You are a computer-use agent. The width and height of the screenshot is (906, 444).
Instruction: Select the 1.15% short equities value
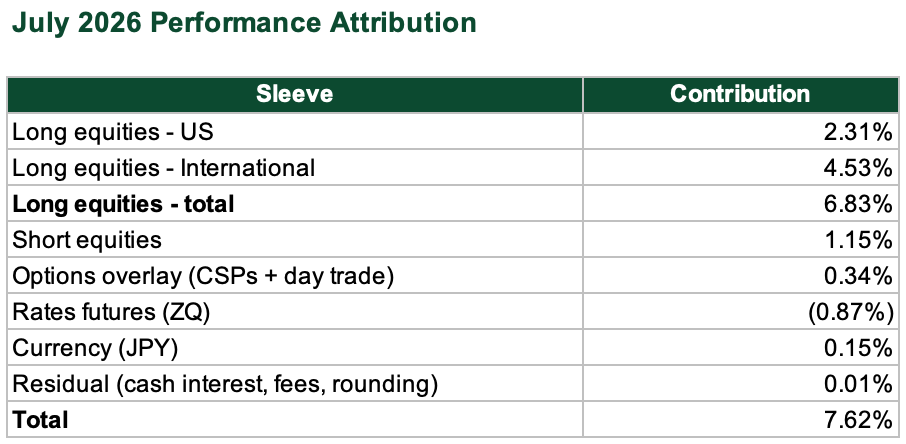pyautogui.click(x=857, y=239)
